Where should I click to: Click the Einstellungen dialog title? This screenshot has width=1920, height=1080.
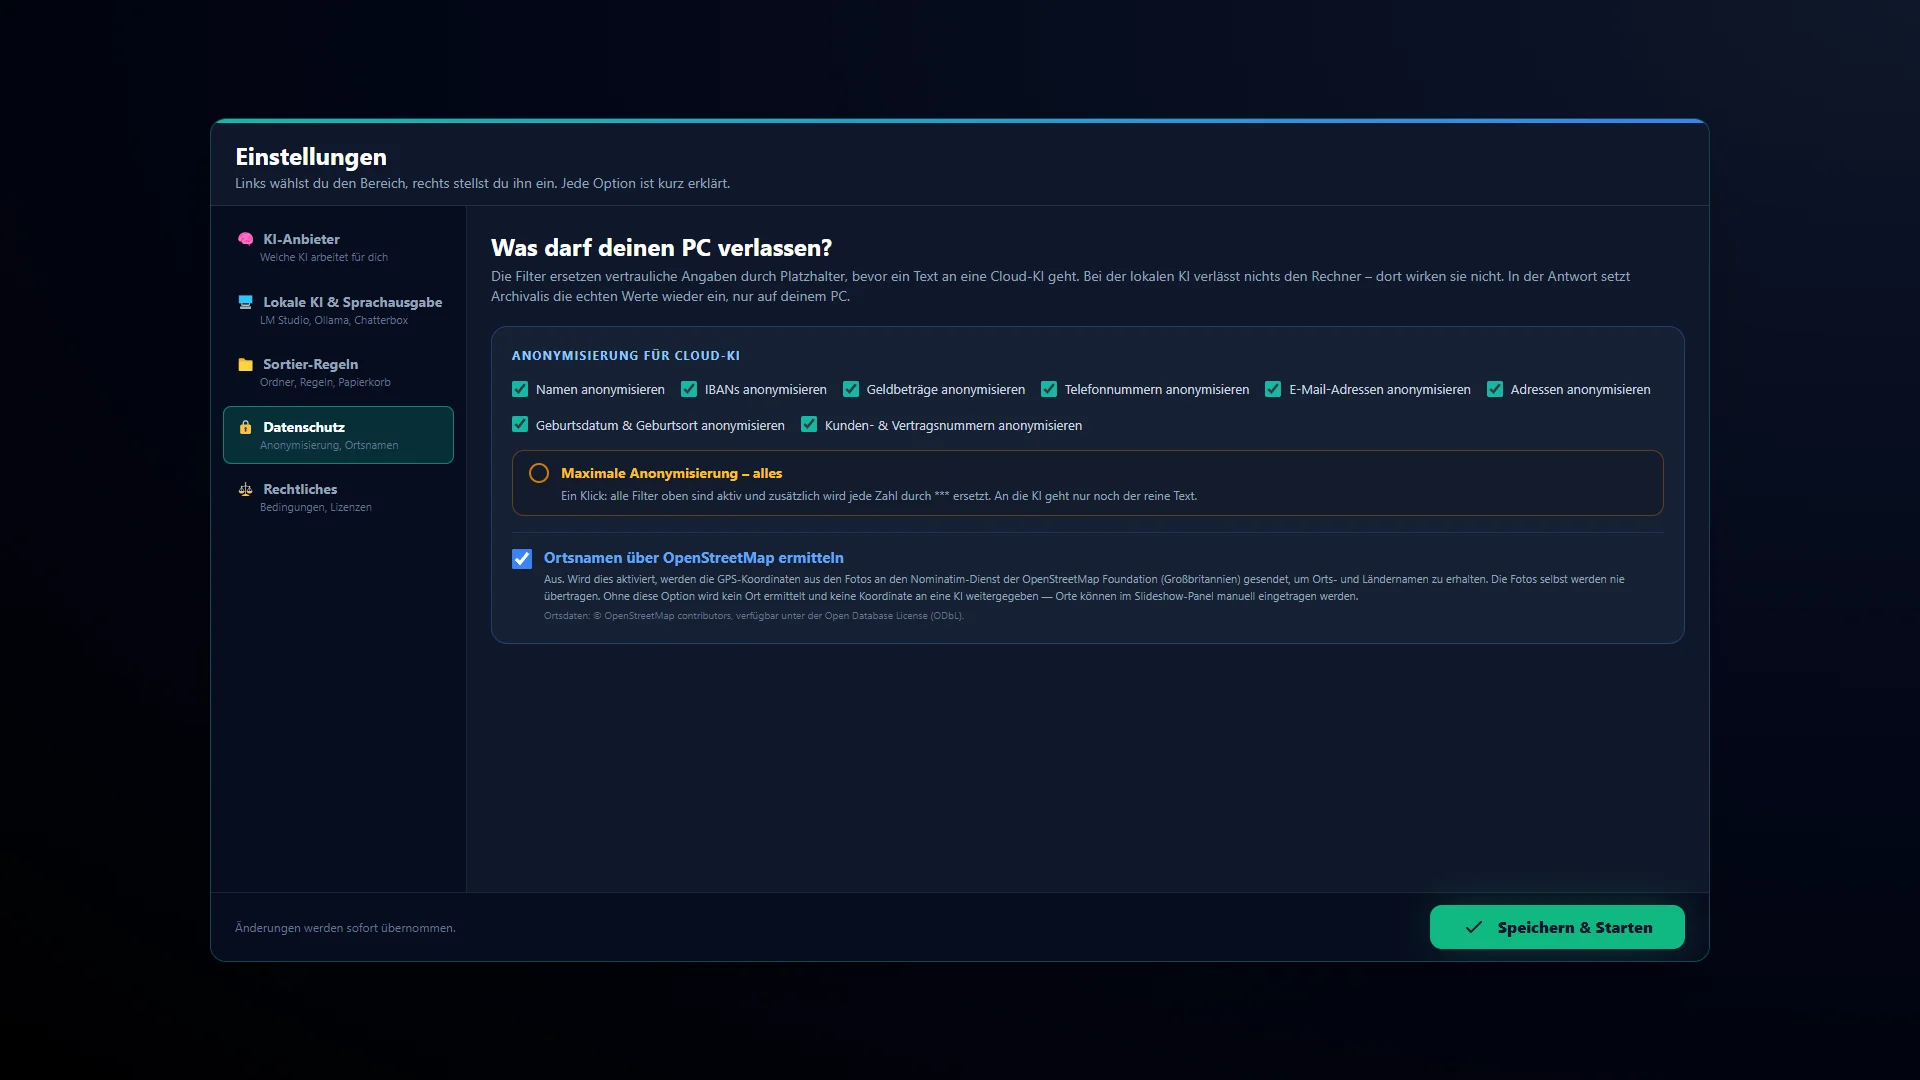click(x=311, y=157)
